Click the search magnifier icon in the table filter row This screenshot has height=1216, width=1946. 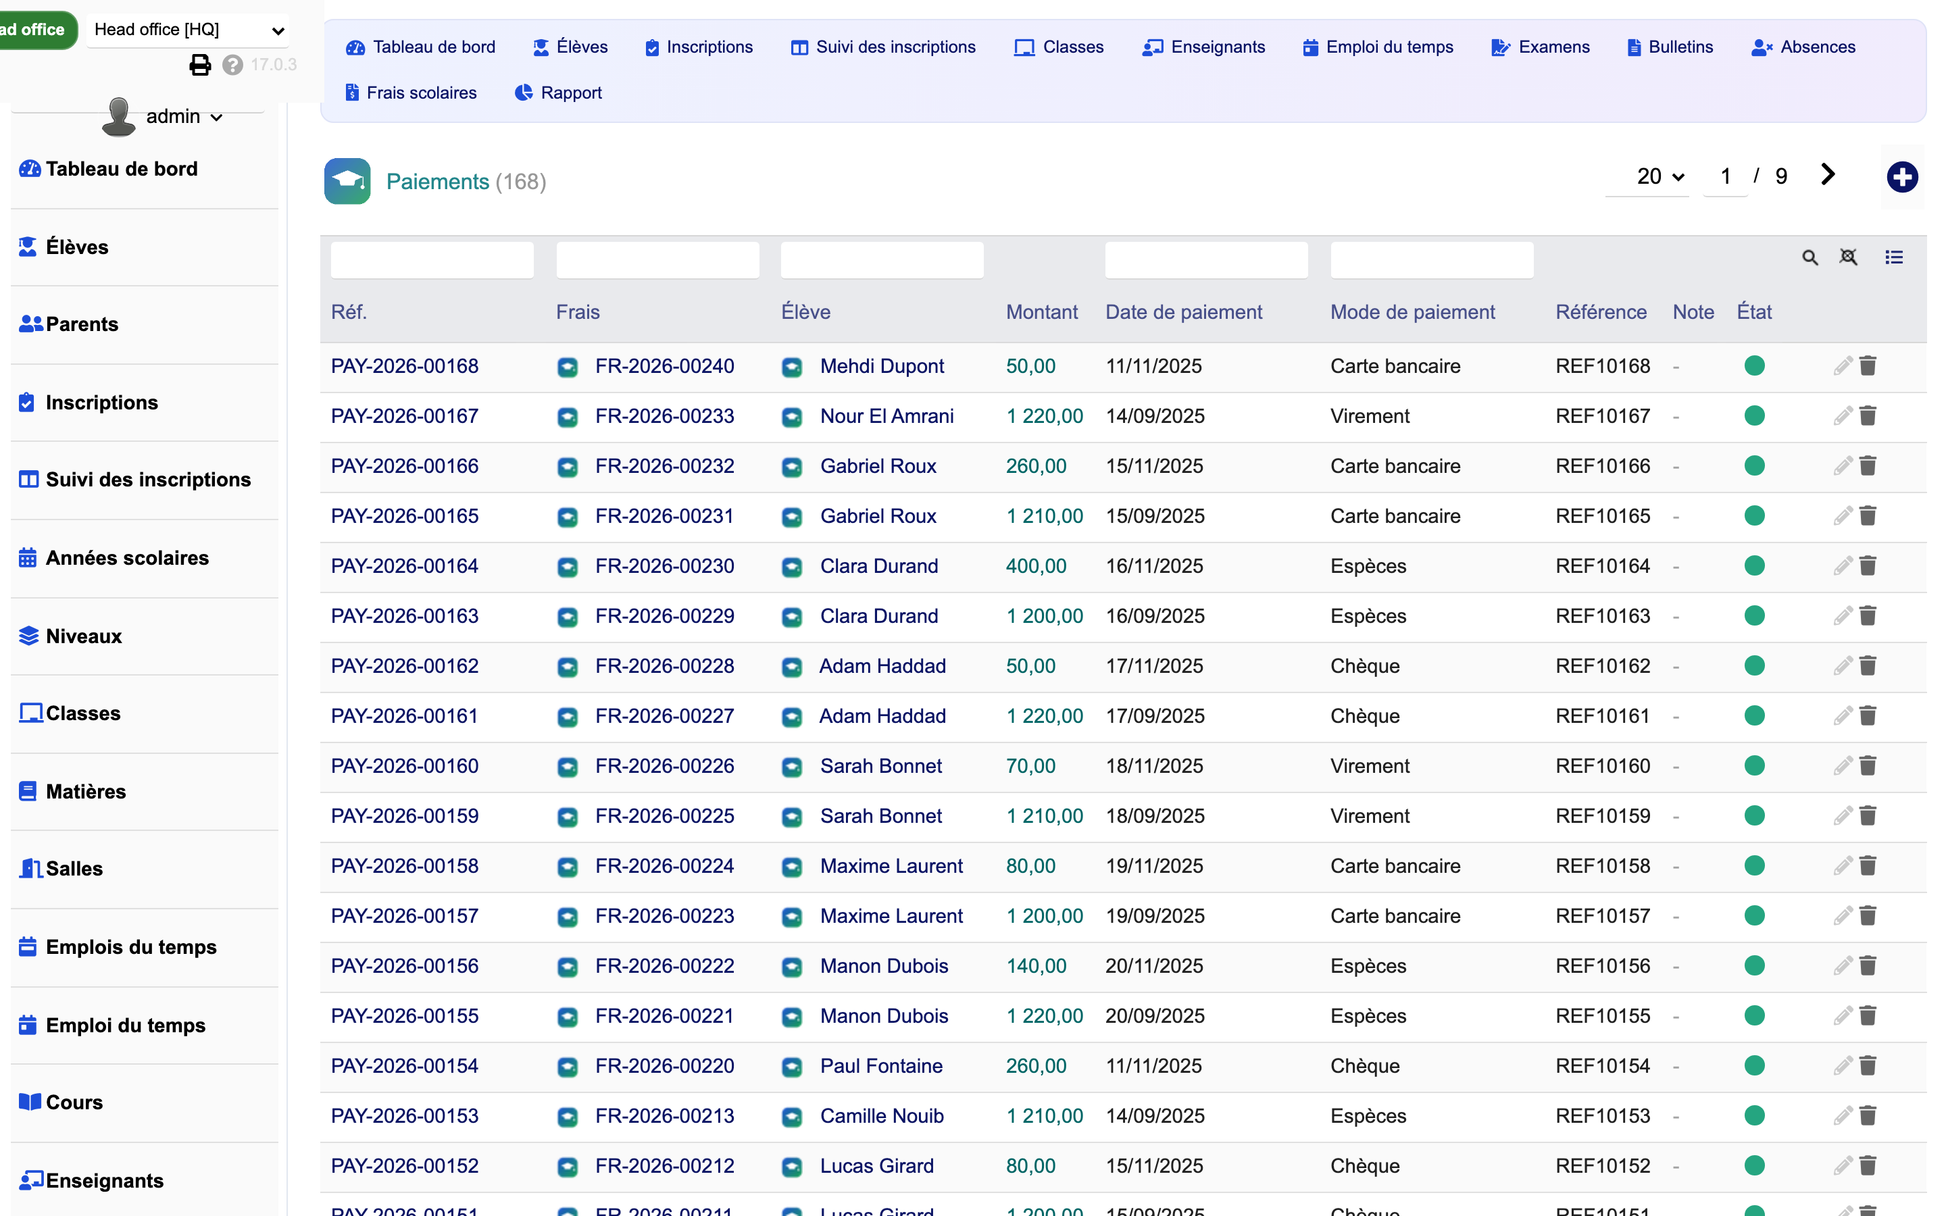point(1810,258)
